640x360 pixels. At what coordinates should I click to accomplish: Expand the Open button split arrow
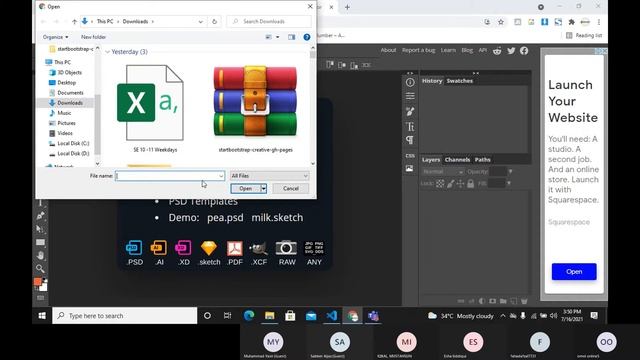coord(264,189)
